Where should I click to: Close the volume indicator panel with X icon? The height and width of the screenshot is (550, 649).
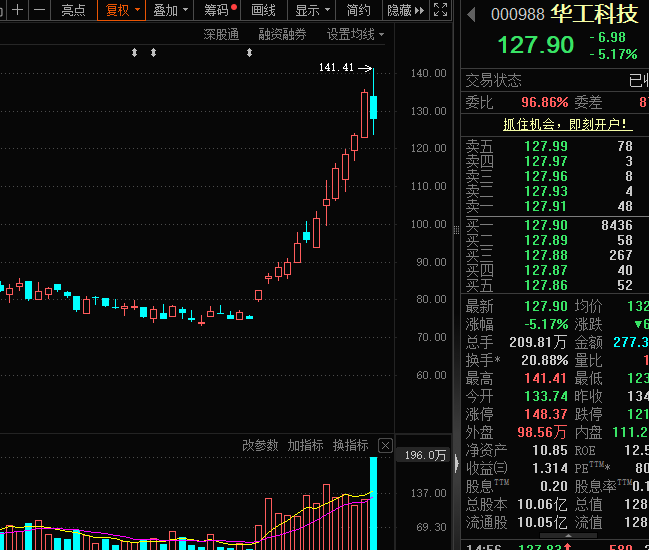385,445
